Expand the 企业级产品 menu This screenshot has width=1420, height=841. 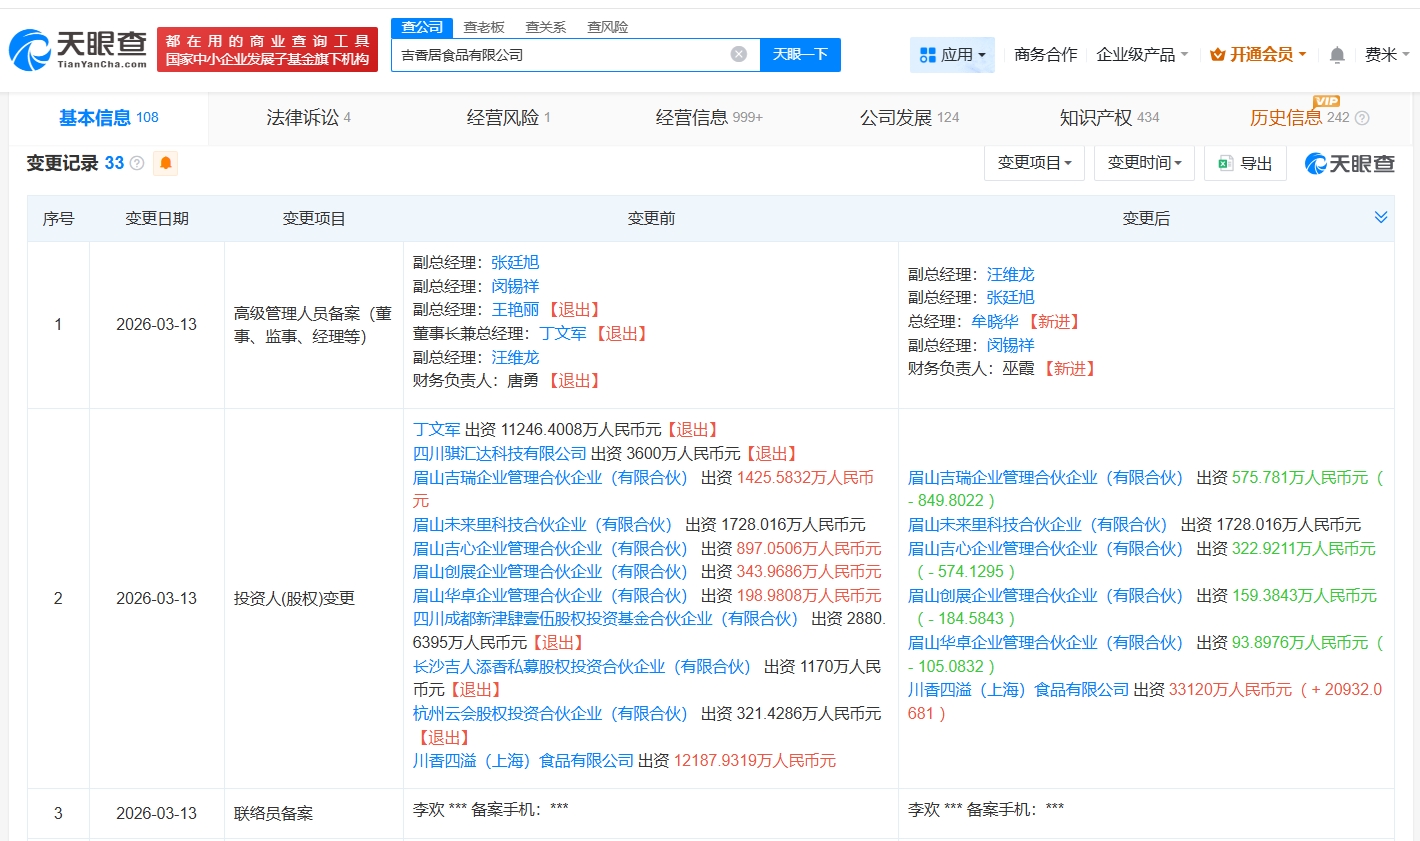click(x=1141, y=55)
